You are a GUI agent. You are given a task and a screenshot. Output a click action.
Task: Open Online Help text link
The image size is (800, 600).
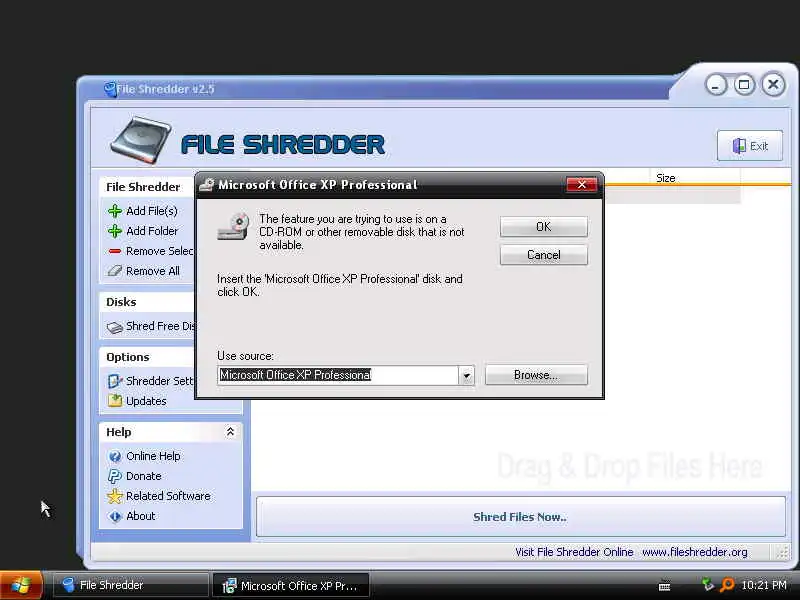153,456
